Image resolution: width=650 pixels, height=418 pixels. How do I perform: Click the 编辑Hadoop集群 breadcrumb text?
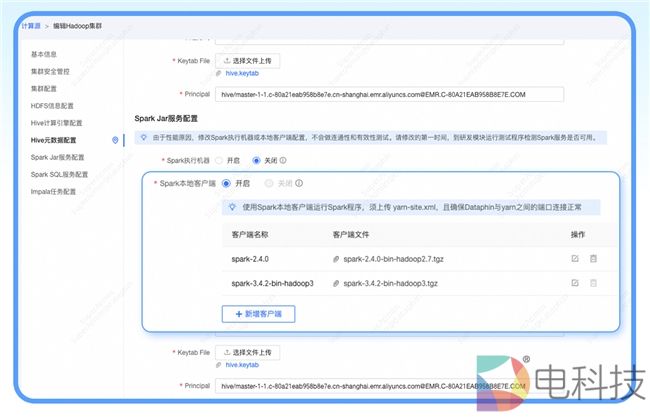[x=78, y=26]
